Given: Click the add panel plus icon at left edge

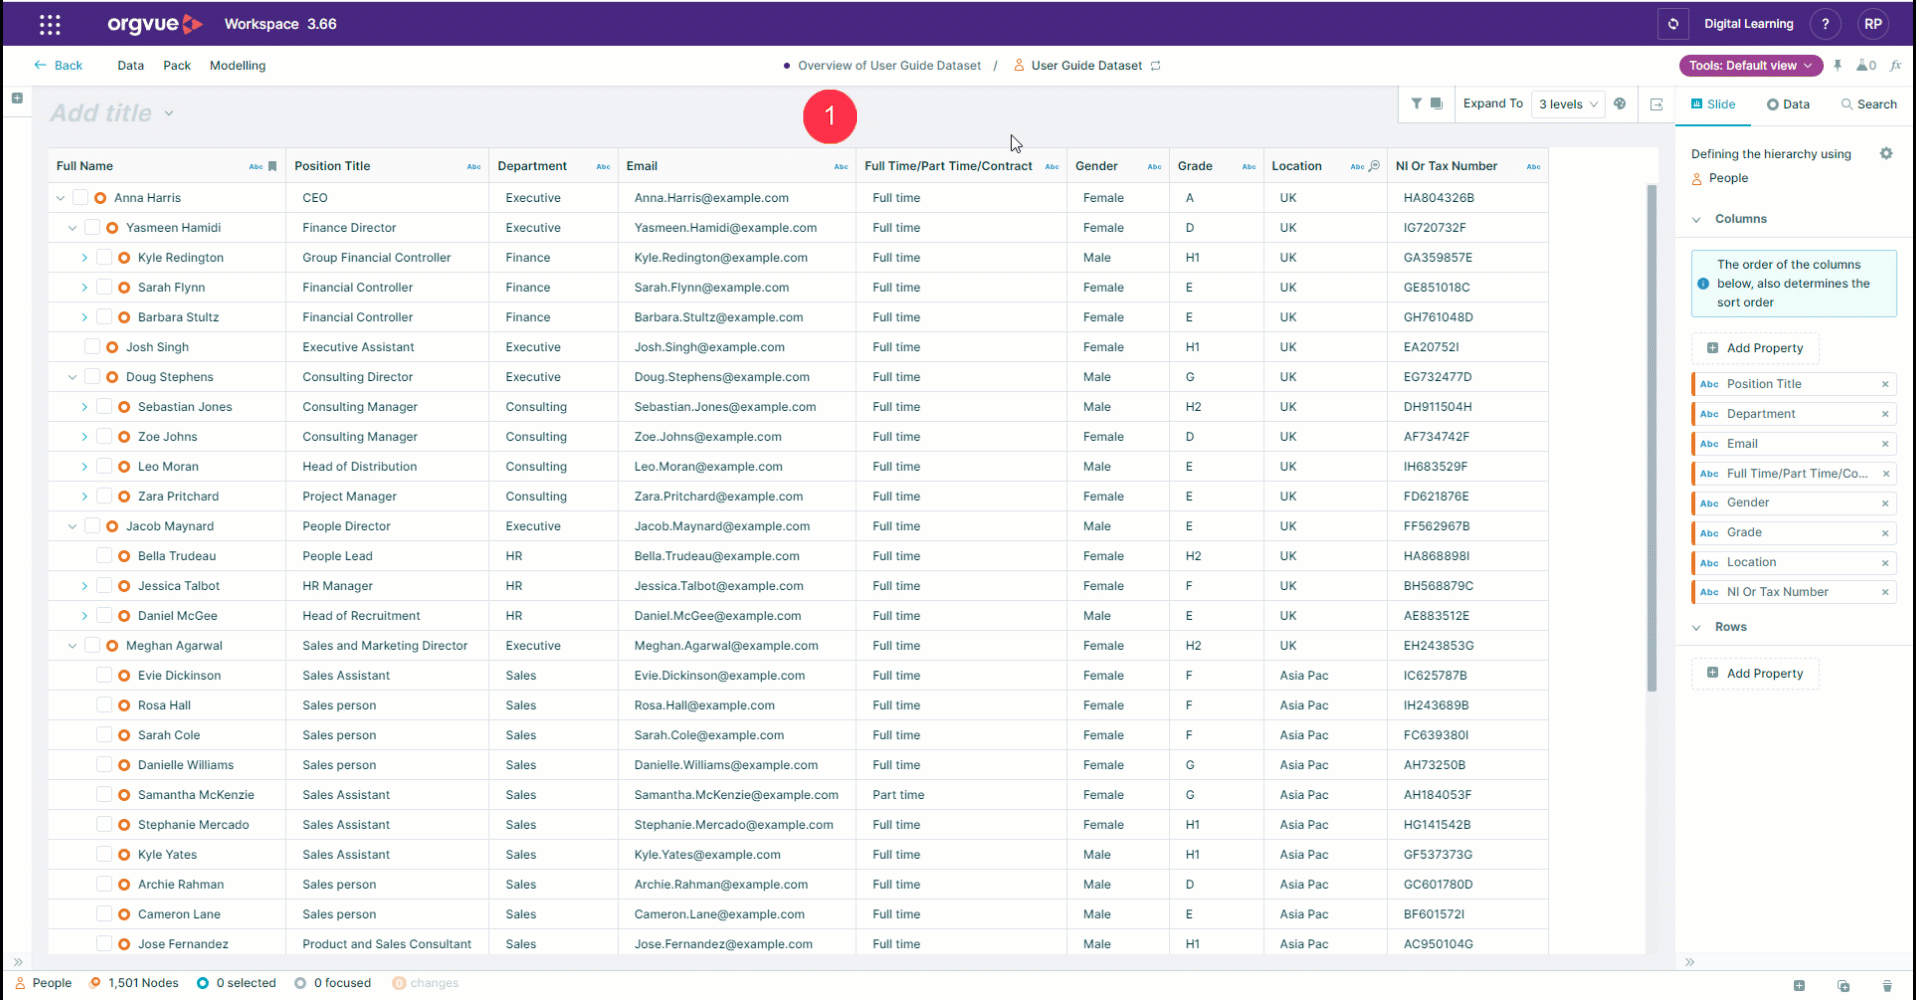Looking at the screenshot, I should tap(17, 98).
